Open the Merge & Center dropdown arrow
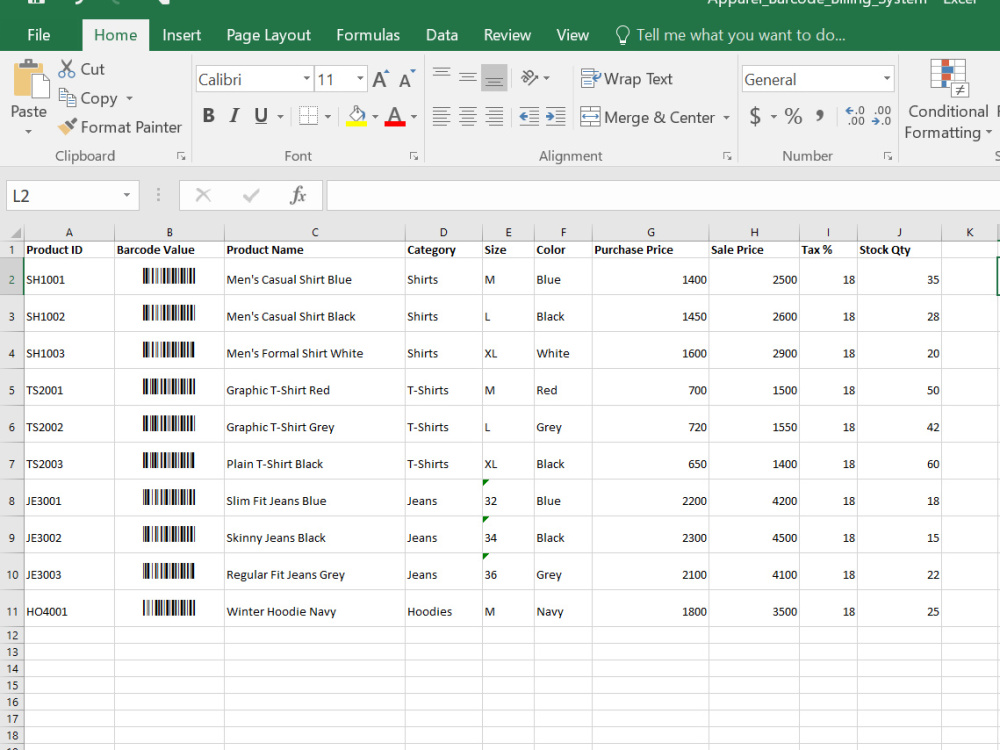 [726, 117]
